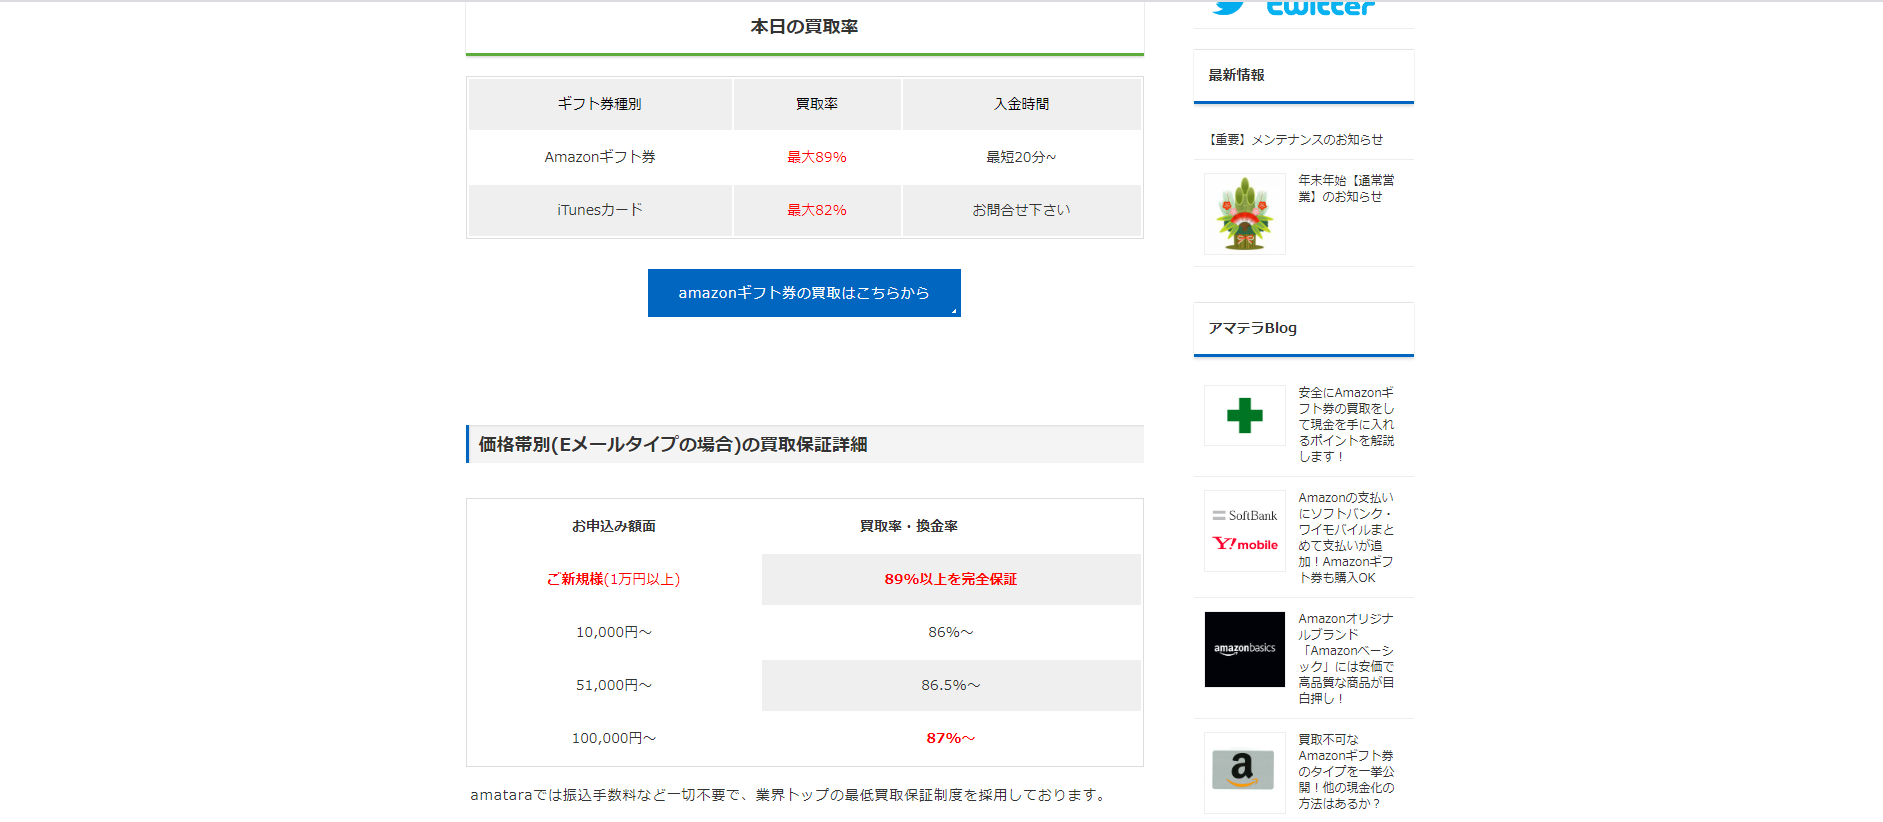Open the SoftBank Y!mobile blog thumbnail
Screen dimensions: 1883x822
coord(1245,531)
